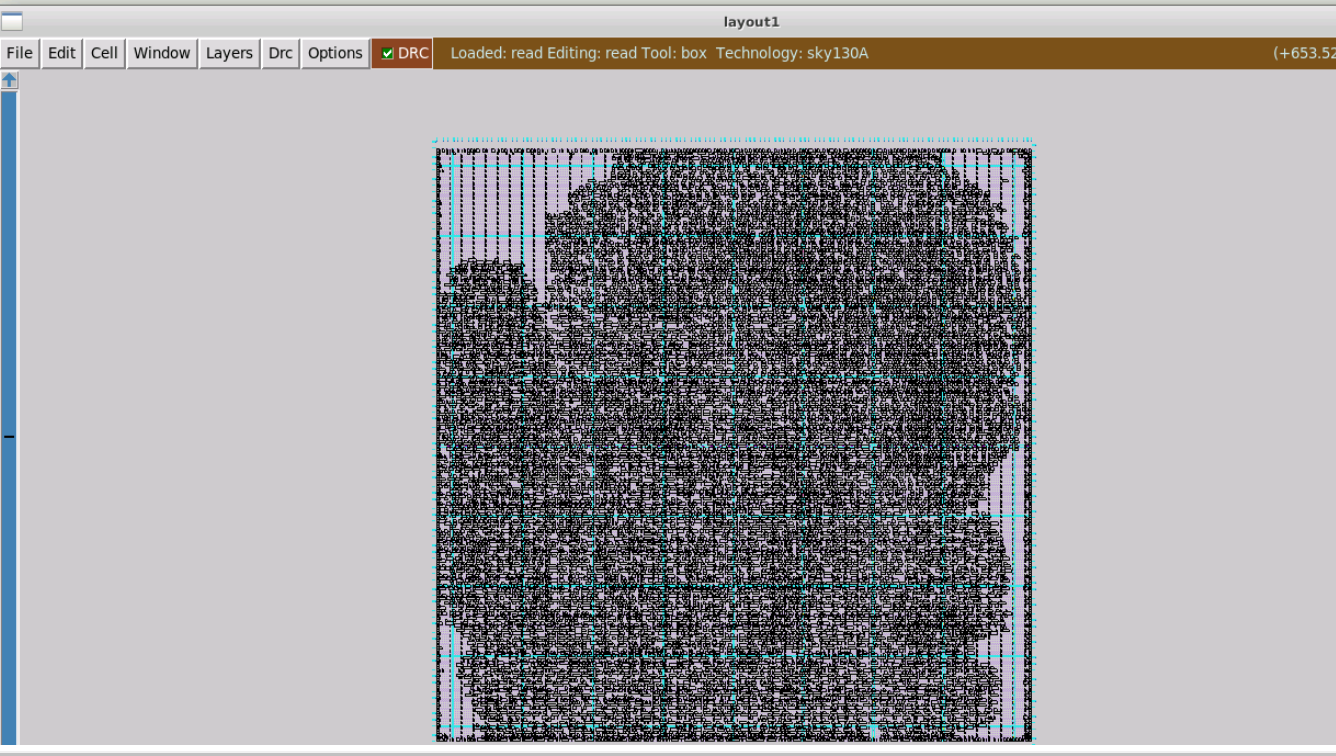
Task: Open the Drc menu
Action: pos(280,53)
